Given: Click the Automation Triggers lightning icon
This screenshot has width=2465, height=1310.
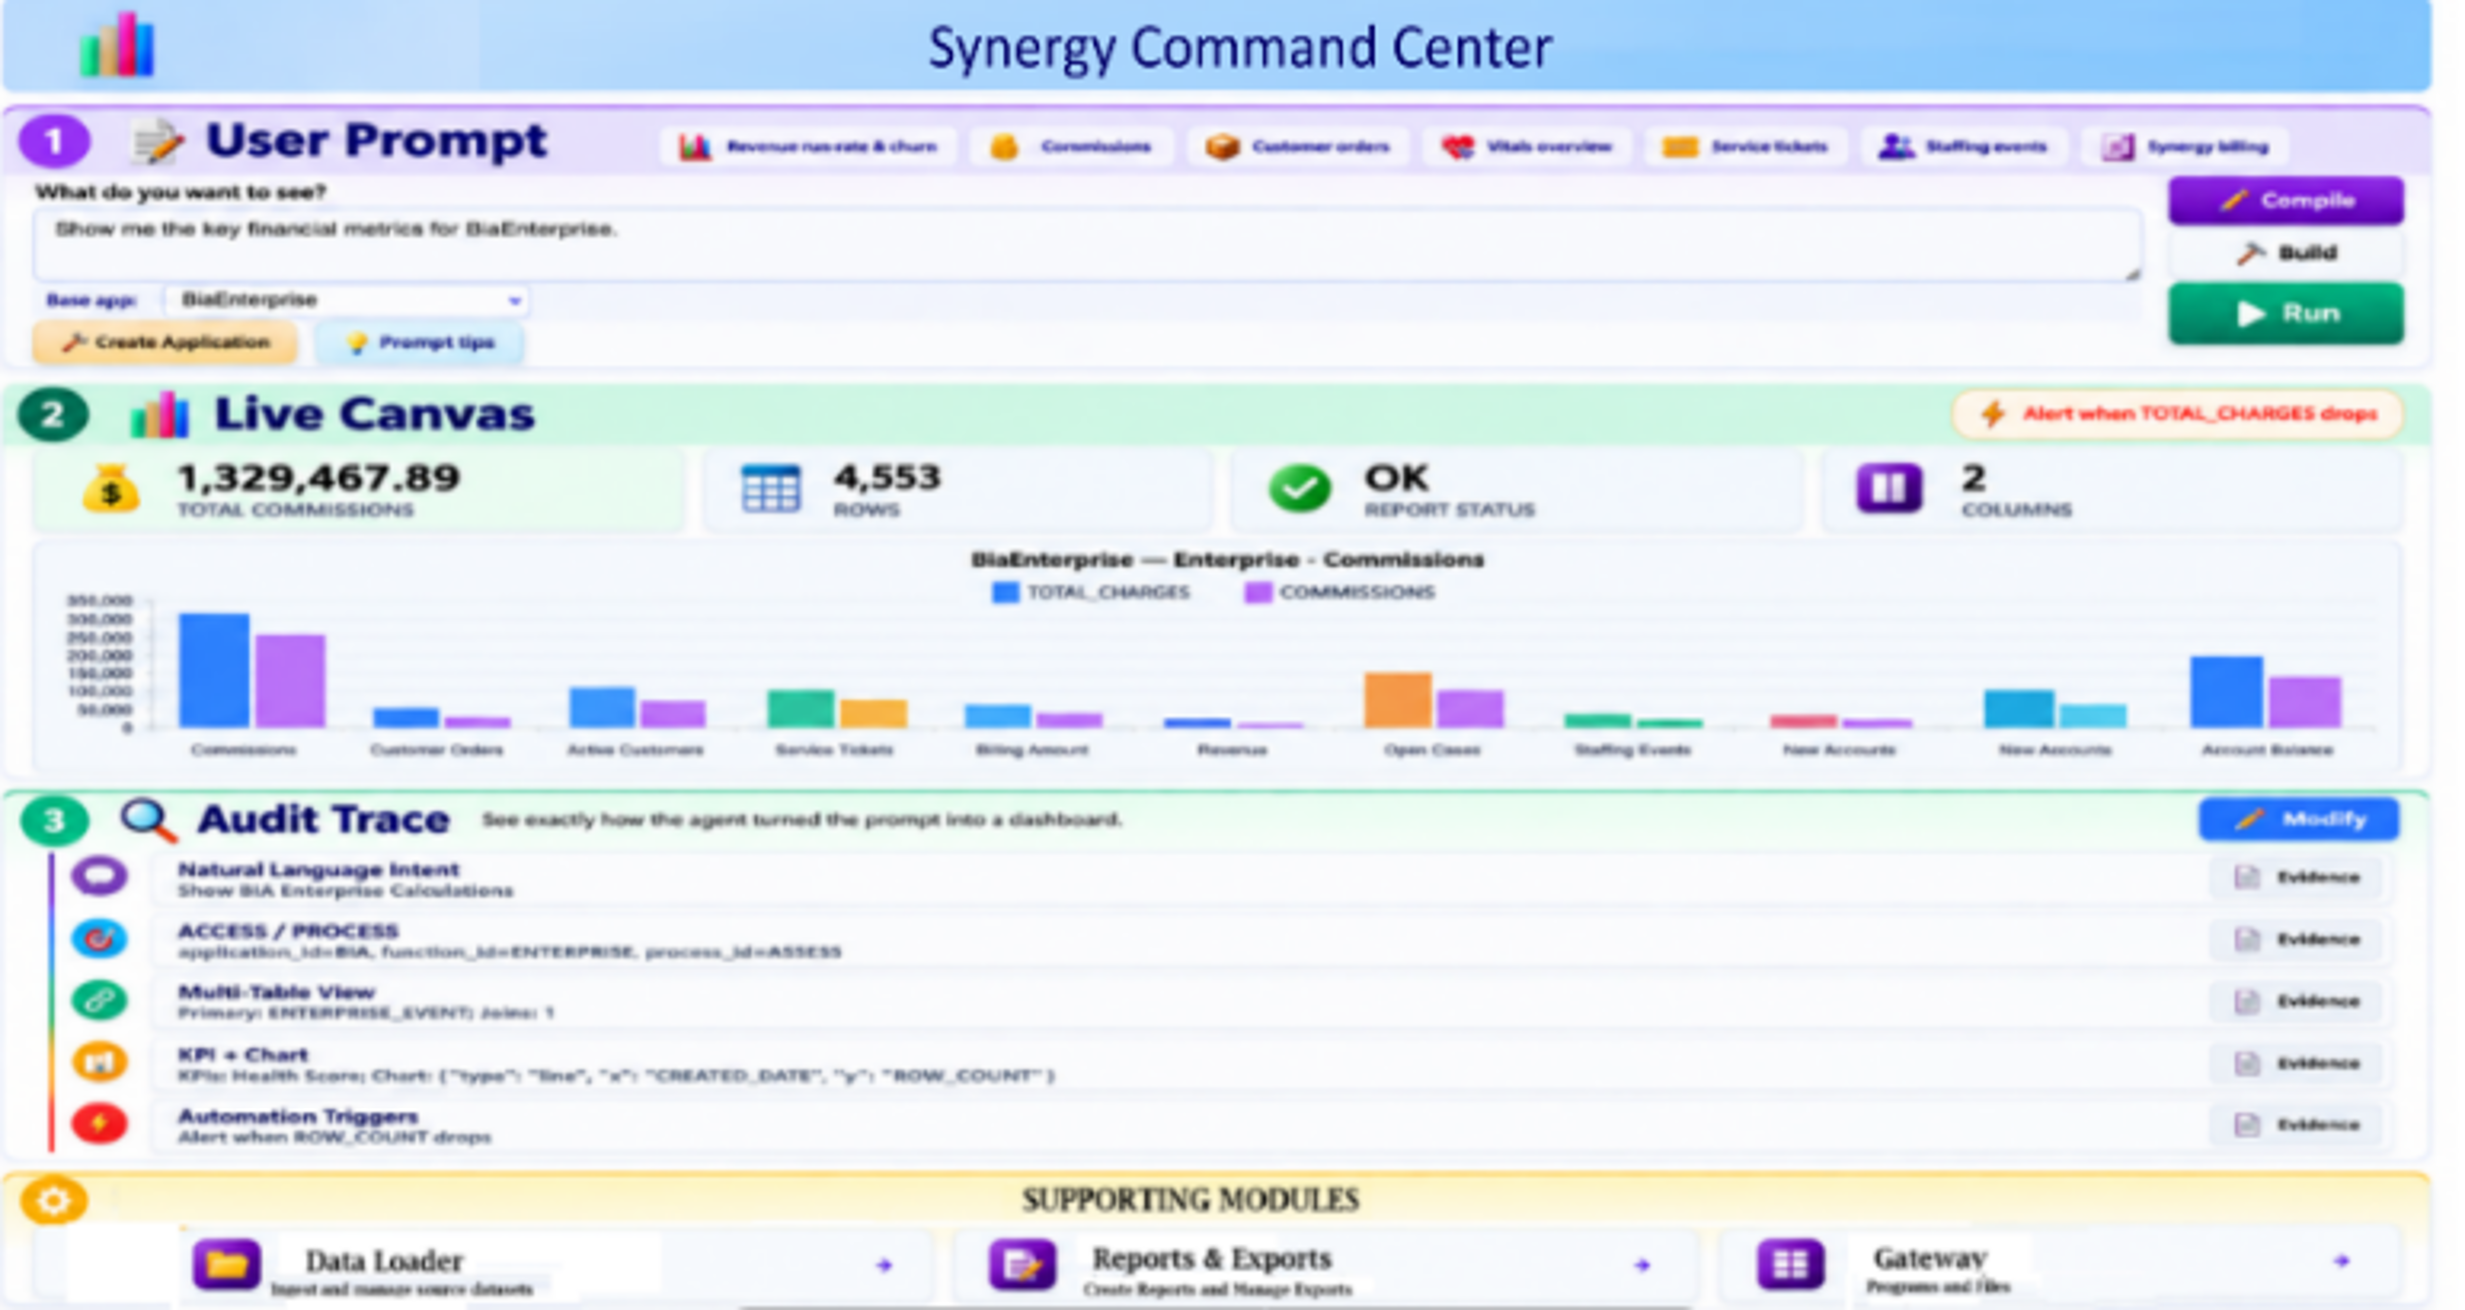Looking at the screenshot, I should click(x=99, y=1124).
